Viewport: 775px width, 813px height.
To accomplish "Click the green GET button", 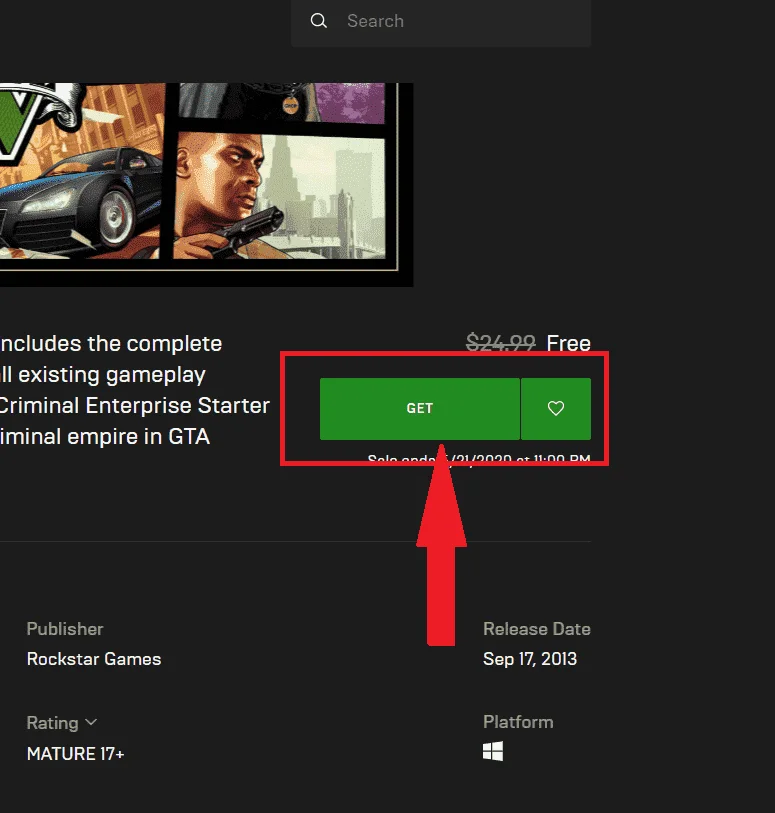I will point(419,409).
